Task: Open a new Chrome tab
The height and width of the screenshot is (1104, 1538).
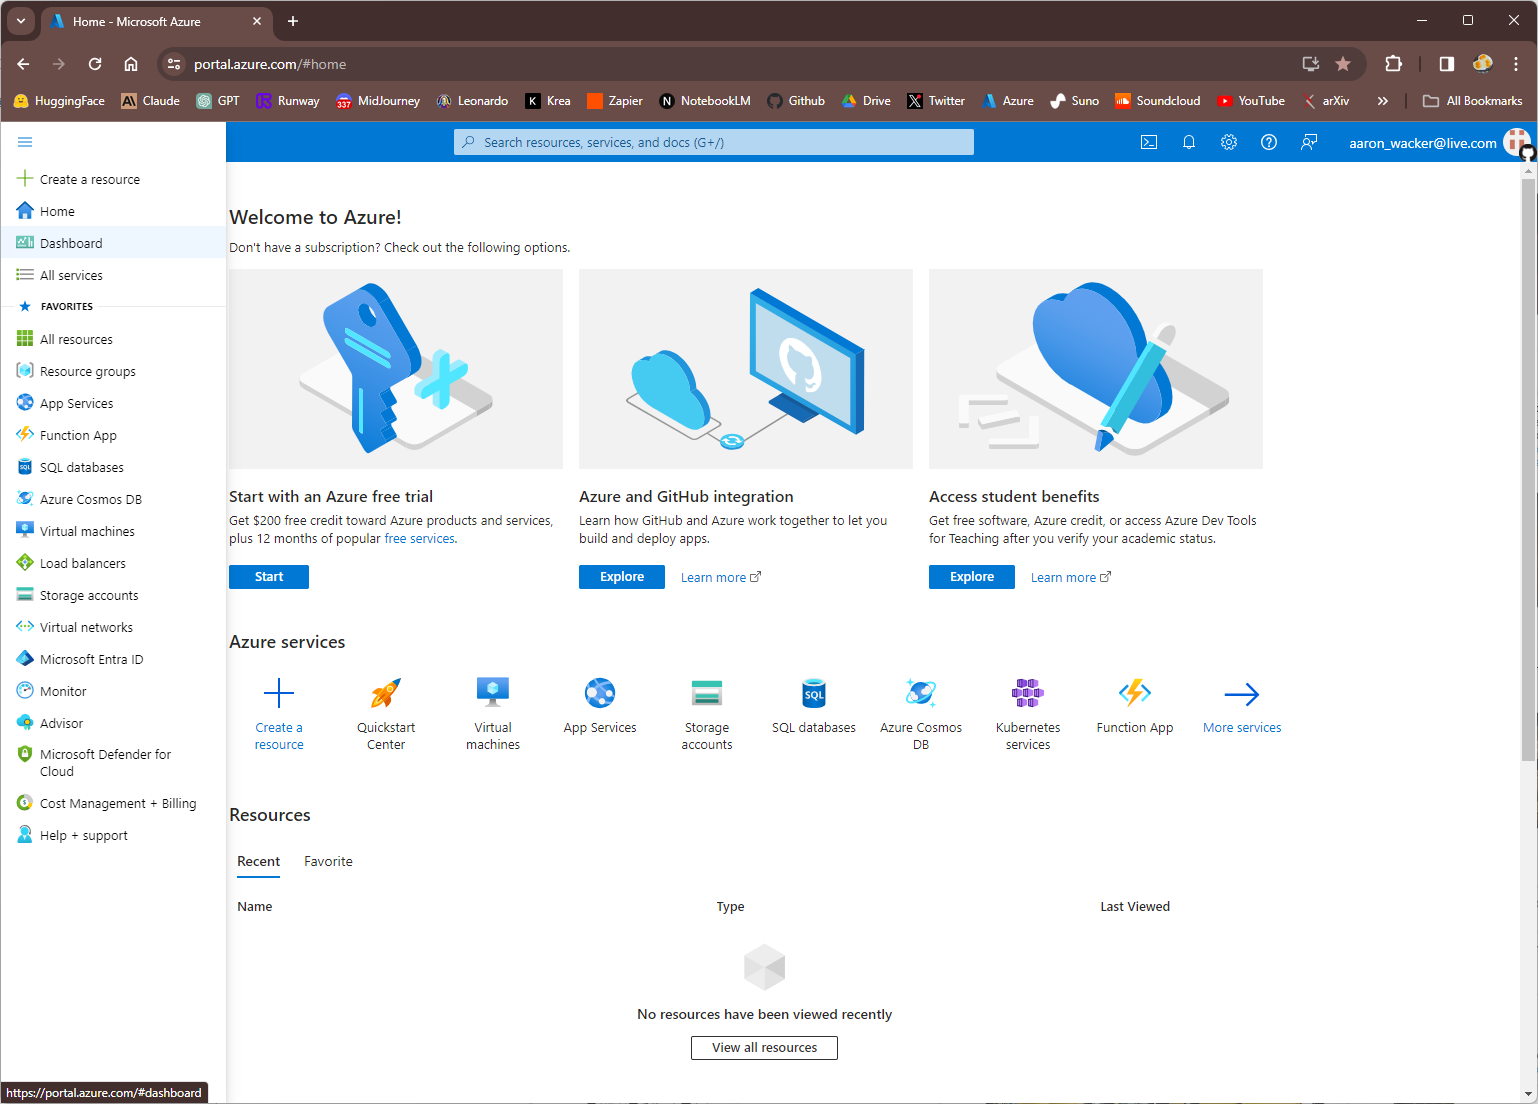Action: [293, 21]
